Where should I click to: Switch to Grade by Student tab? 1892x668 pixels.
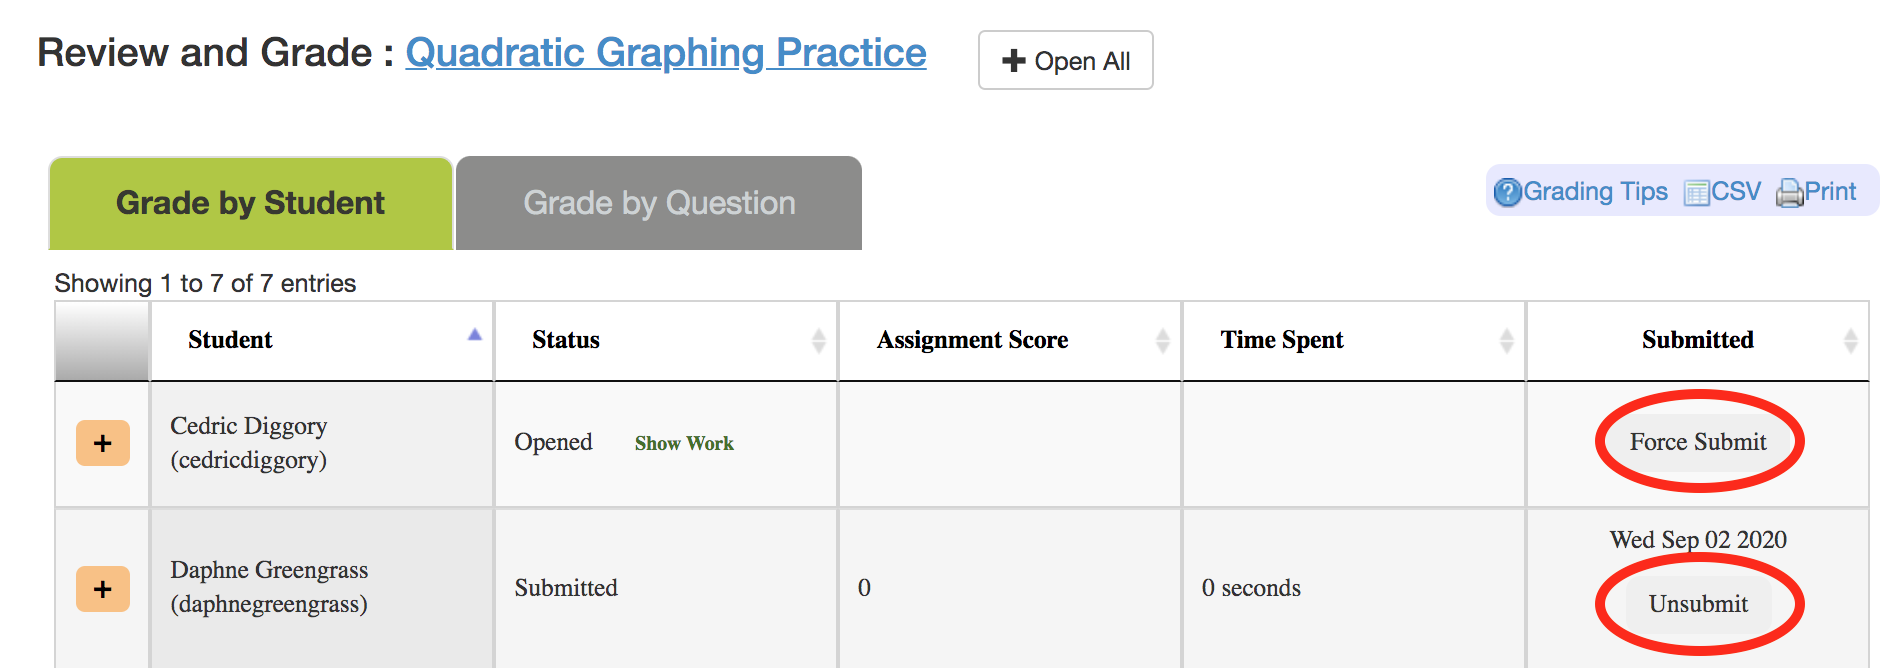point(250,203)
